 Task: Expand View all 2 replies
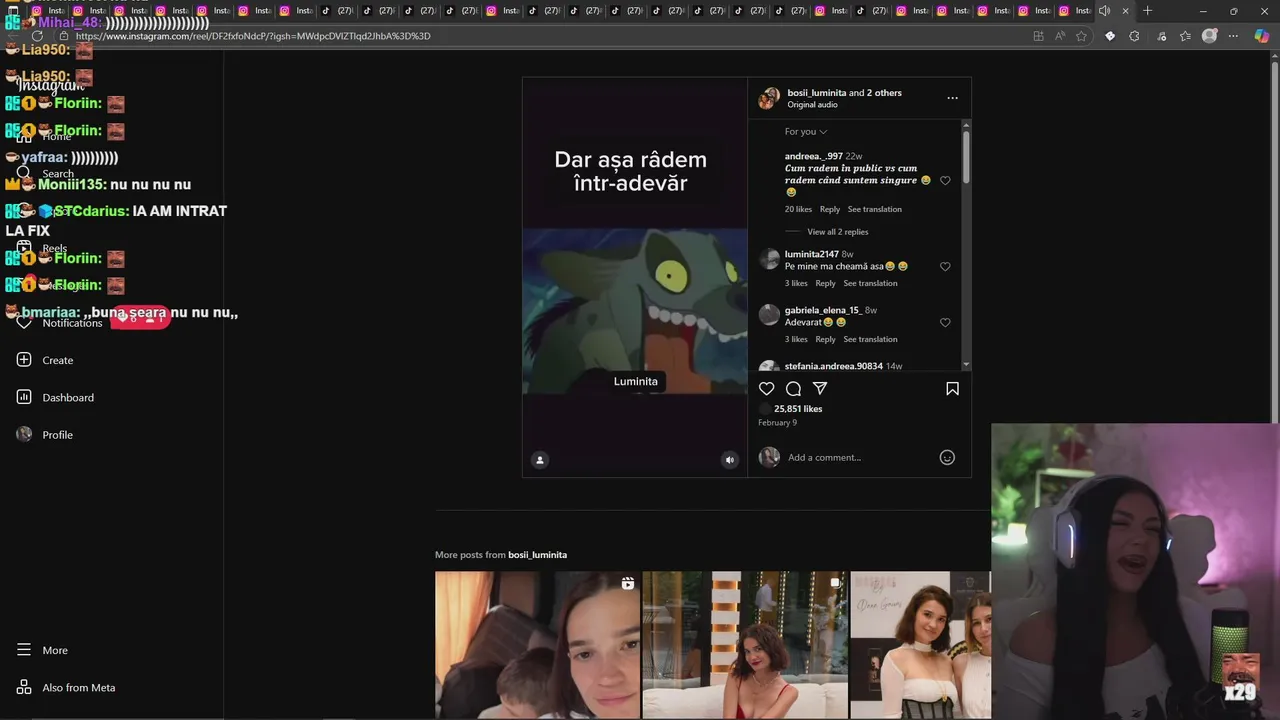click(x=837, y=232)
